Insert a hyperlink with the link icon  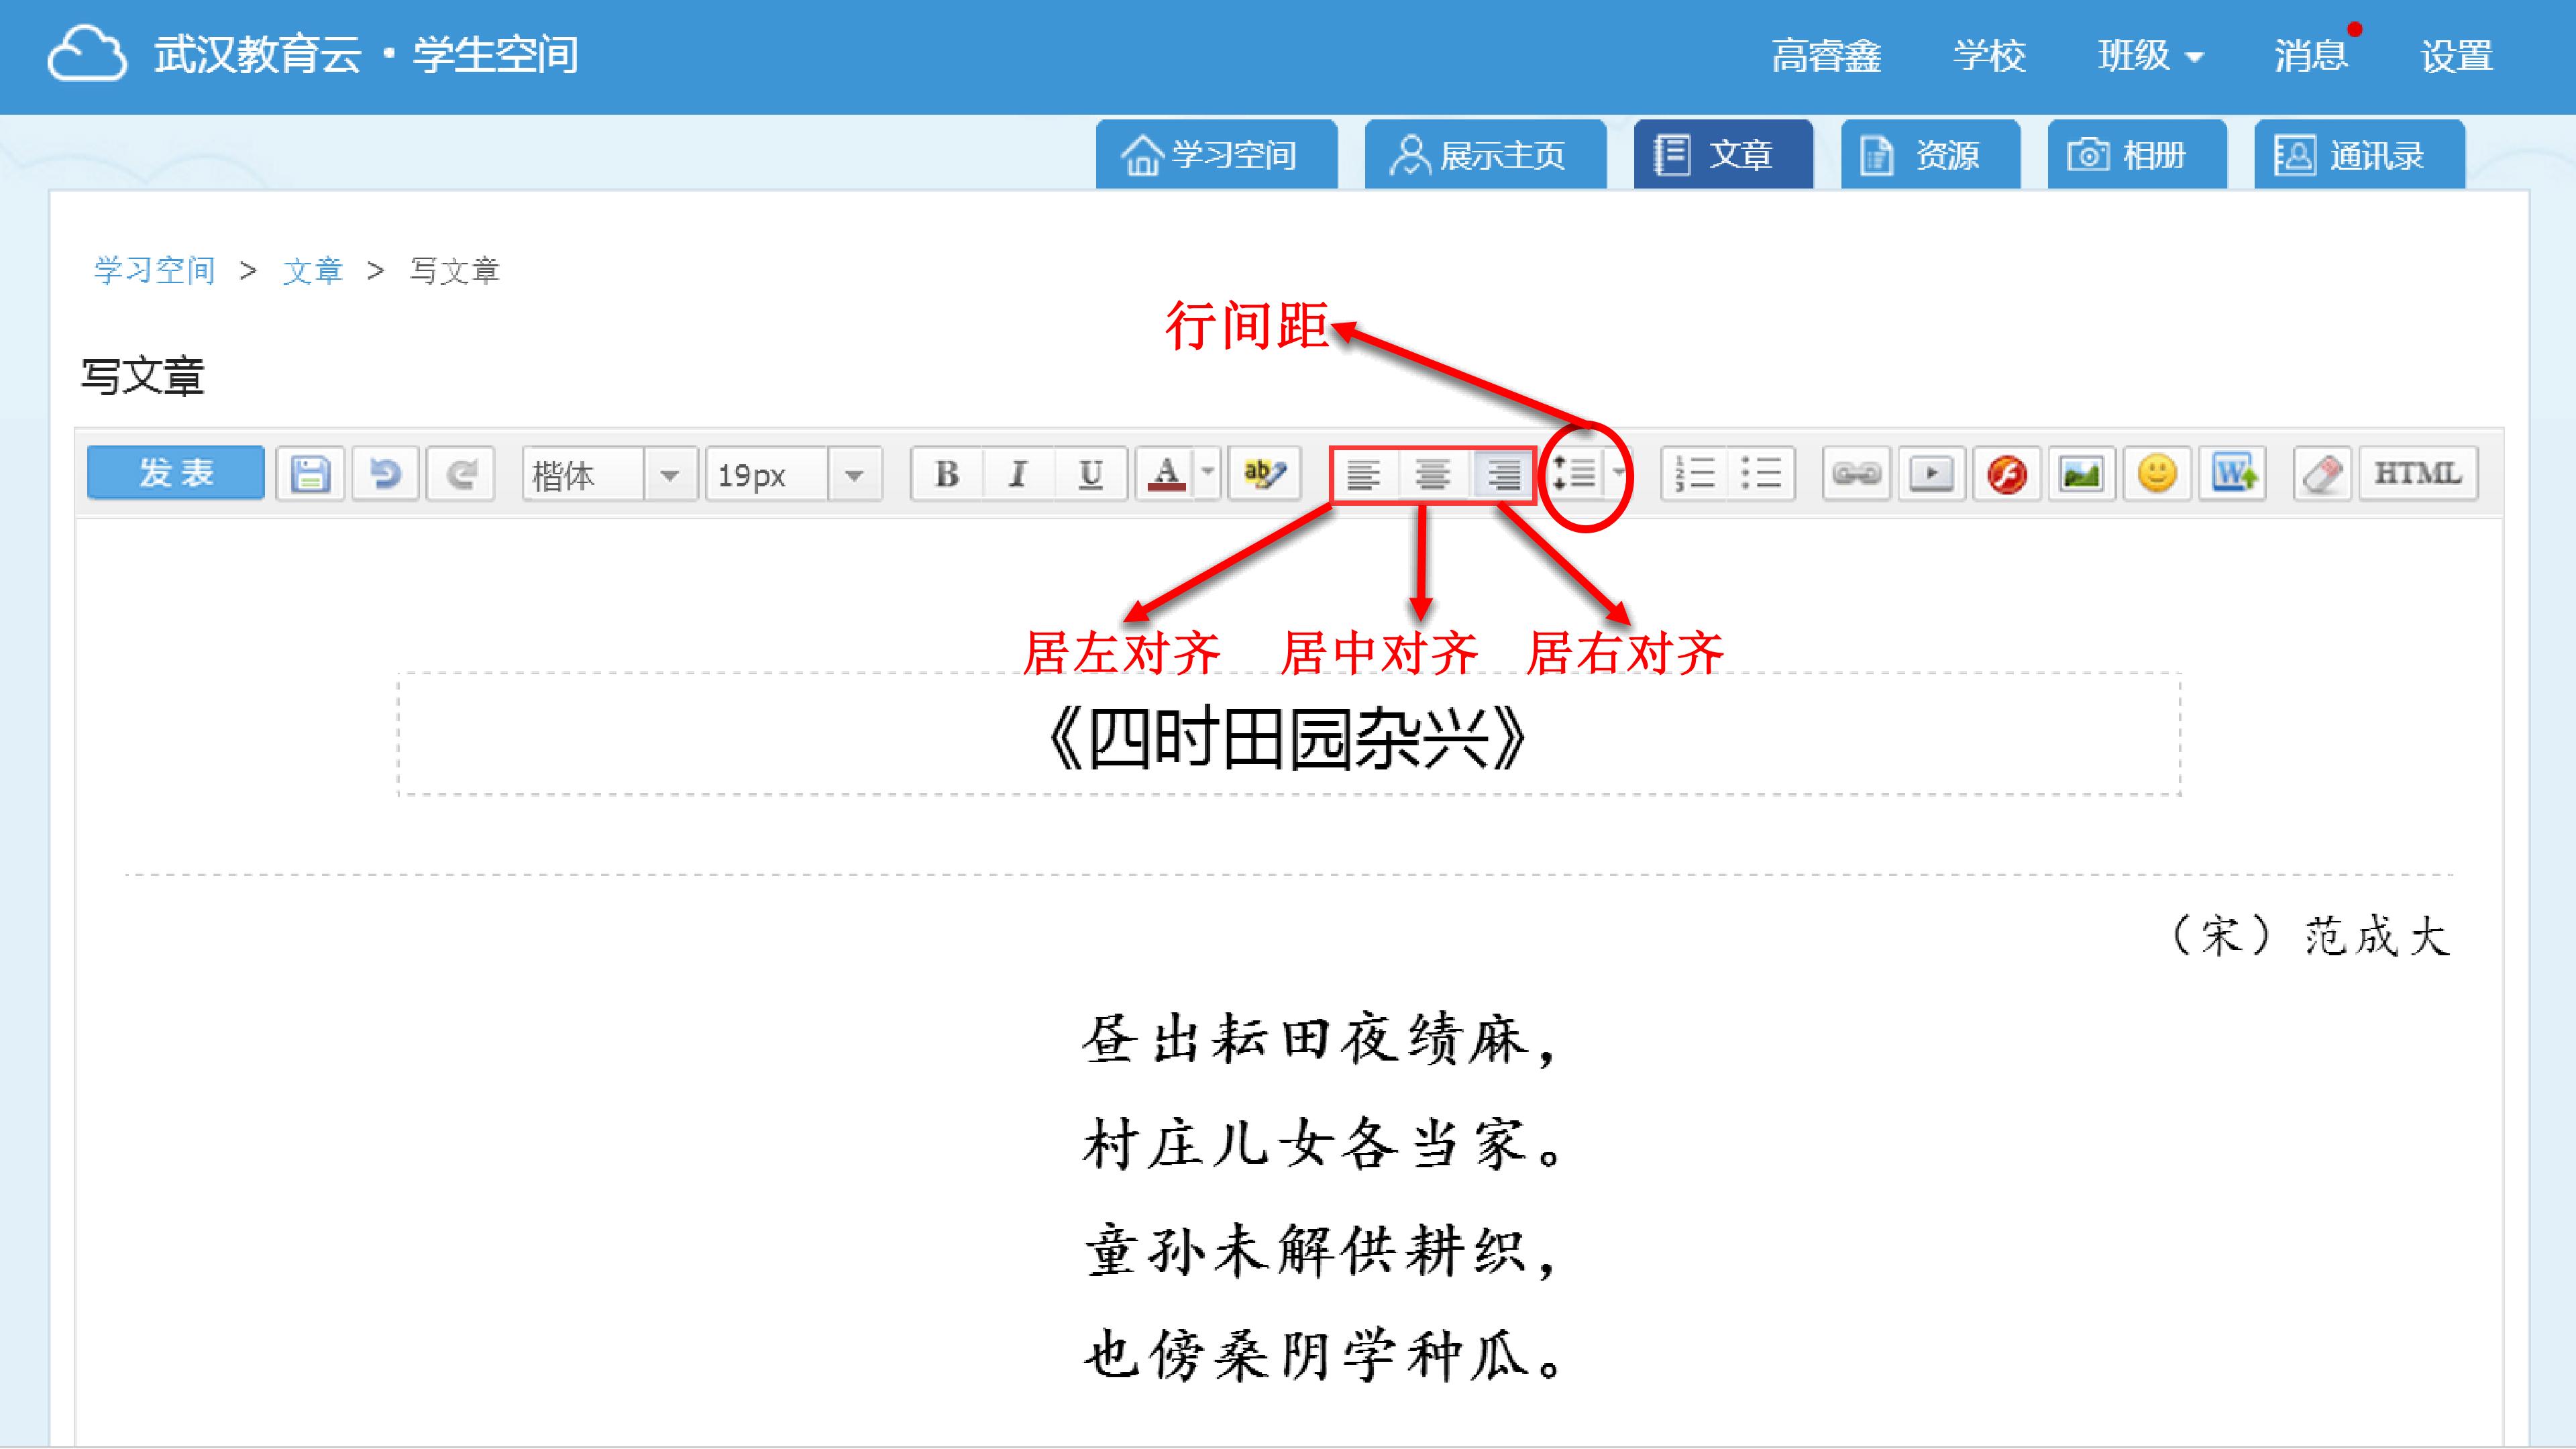1856,473
